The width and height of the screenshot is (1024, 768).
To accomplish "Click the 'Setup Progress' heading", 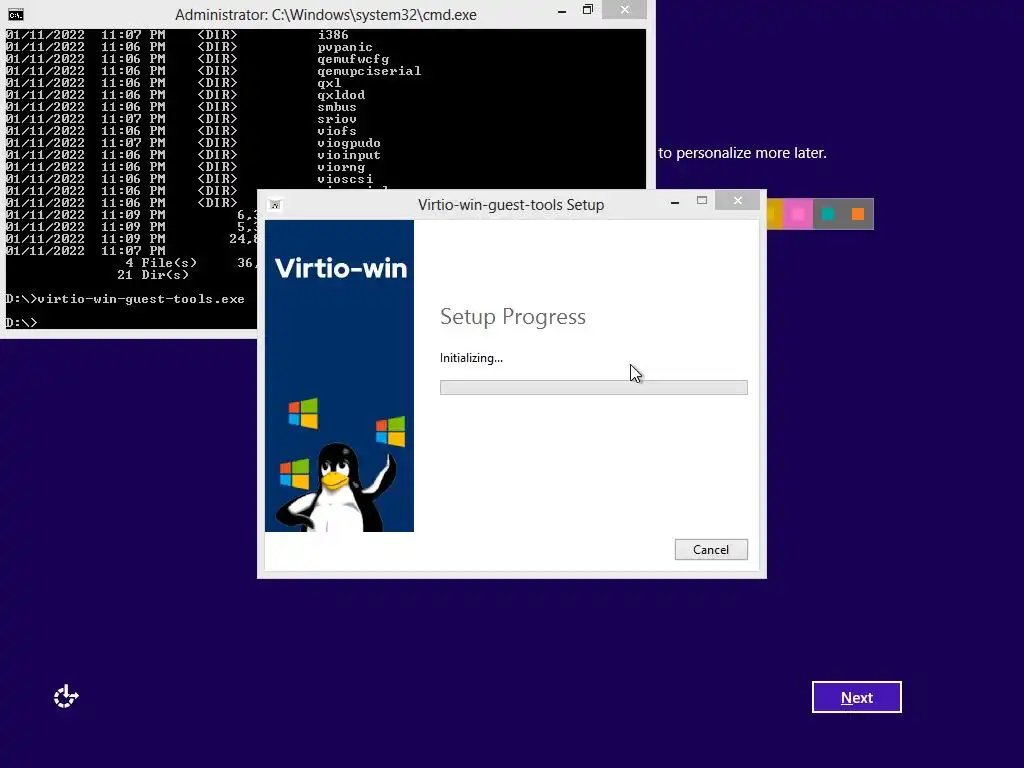I will pos(513,316).
